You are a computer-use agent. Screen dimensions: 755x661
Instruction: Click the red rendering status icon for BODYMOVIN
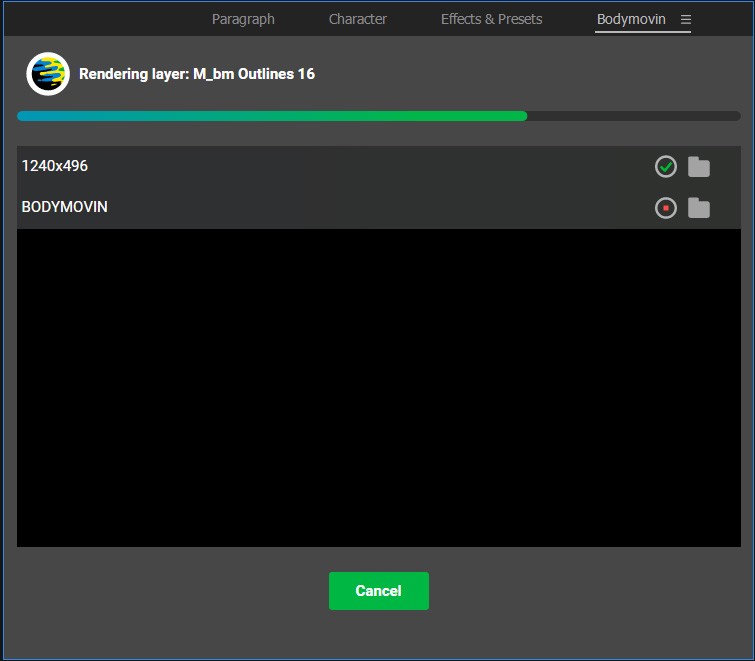665,208
